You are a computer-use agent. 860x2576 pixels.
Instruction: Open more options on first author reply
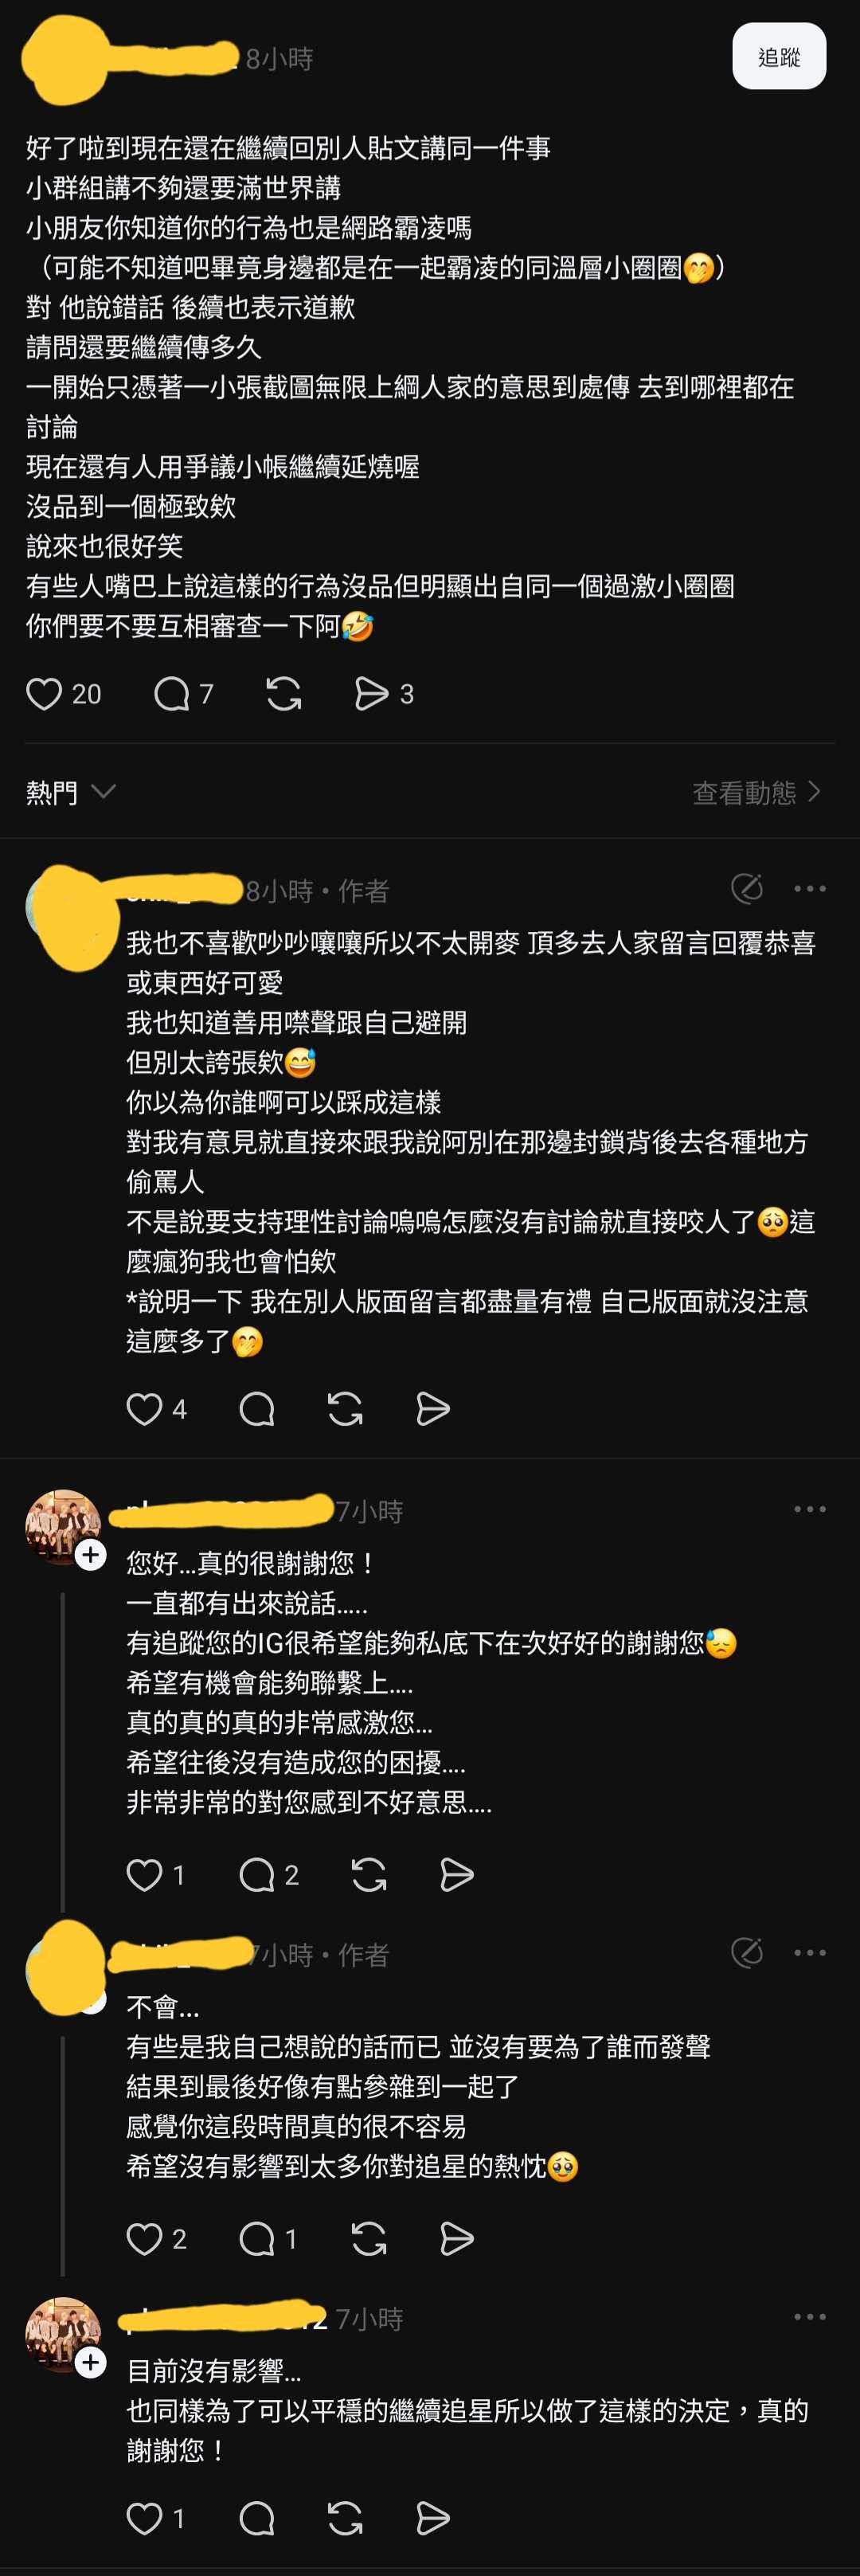[x=809, y=888]
